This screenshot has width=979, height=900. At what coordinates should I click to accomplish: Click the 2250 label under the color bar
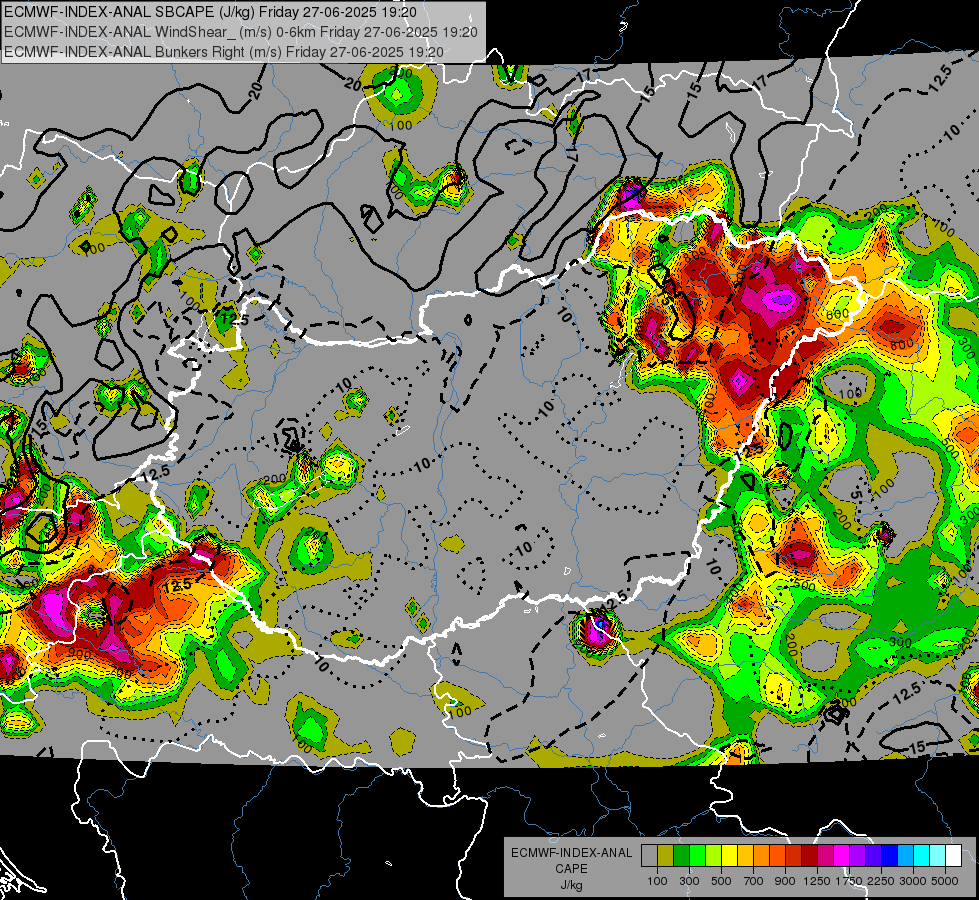881,881
